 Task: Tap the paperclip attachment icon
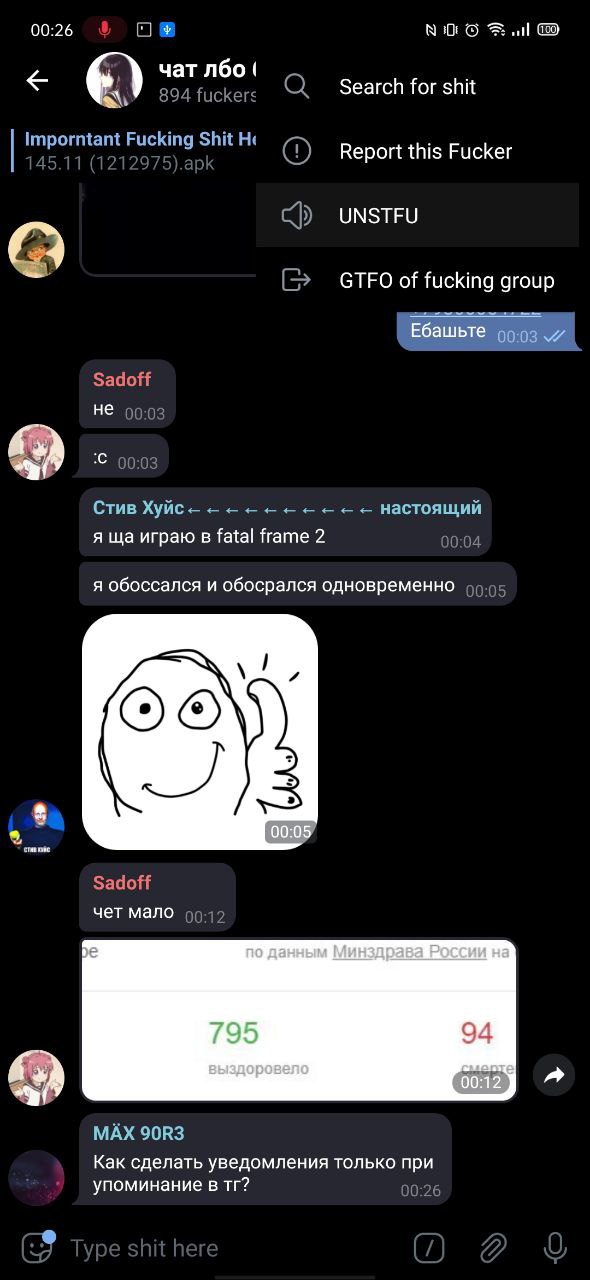492,1248
